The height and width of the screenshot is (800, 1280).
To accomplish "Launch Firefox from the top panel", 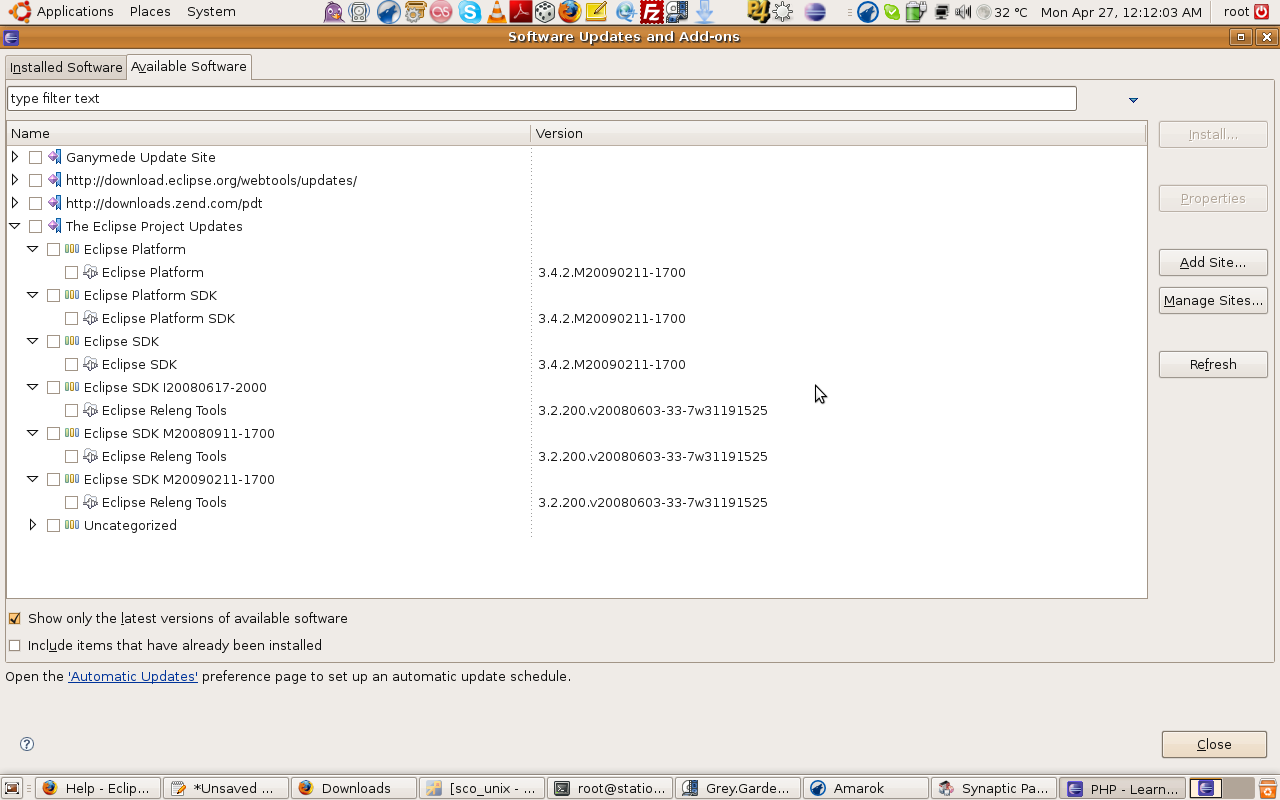I will pyautogui.click(x=570, y=12).
